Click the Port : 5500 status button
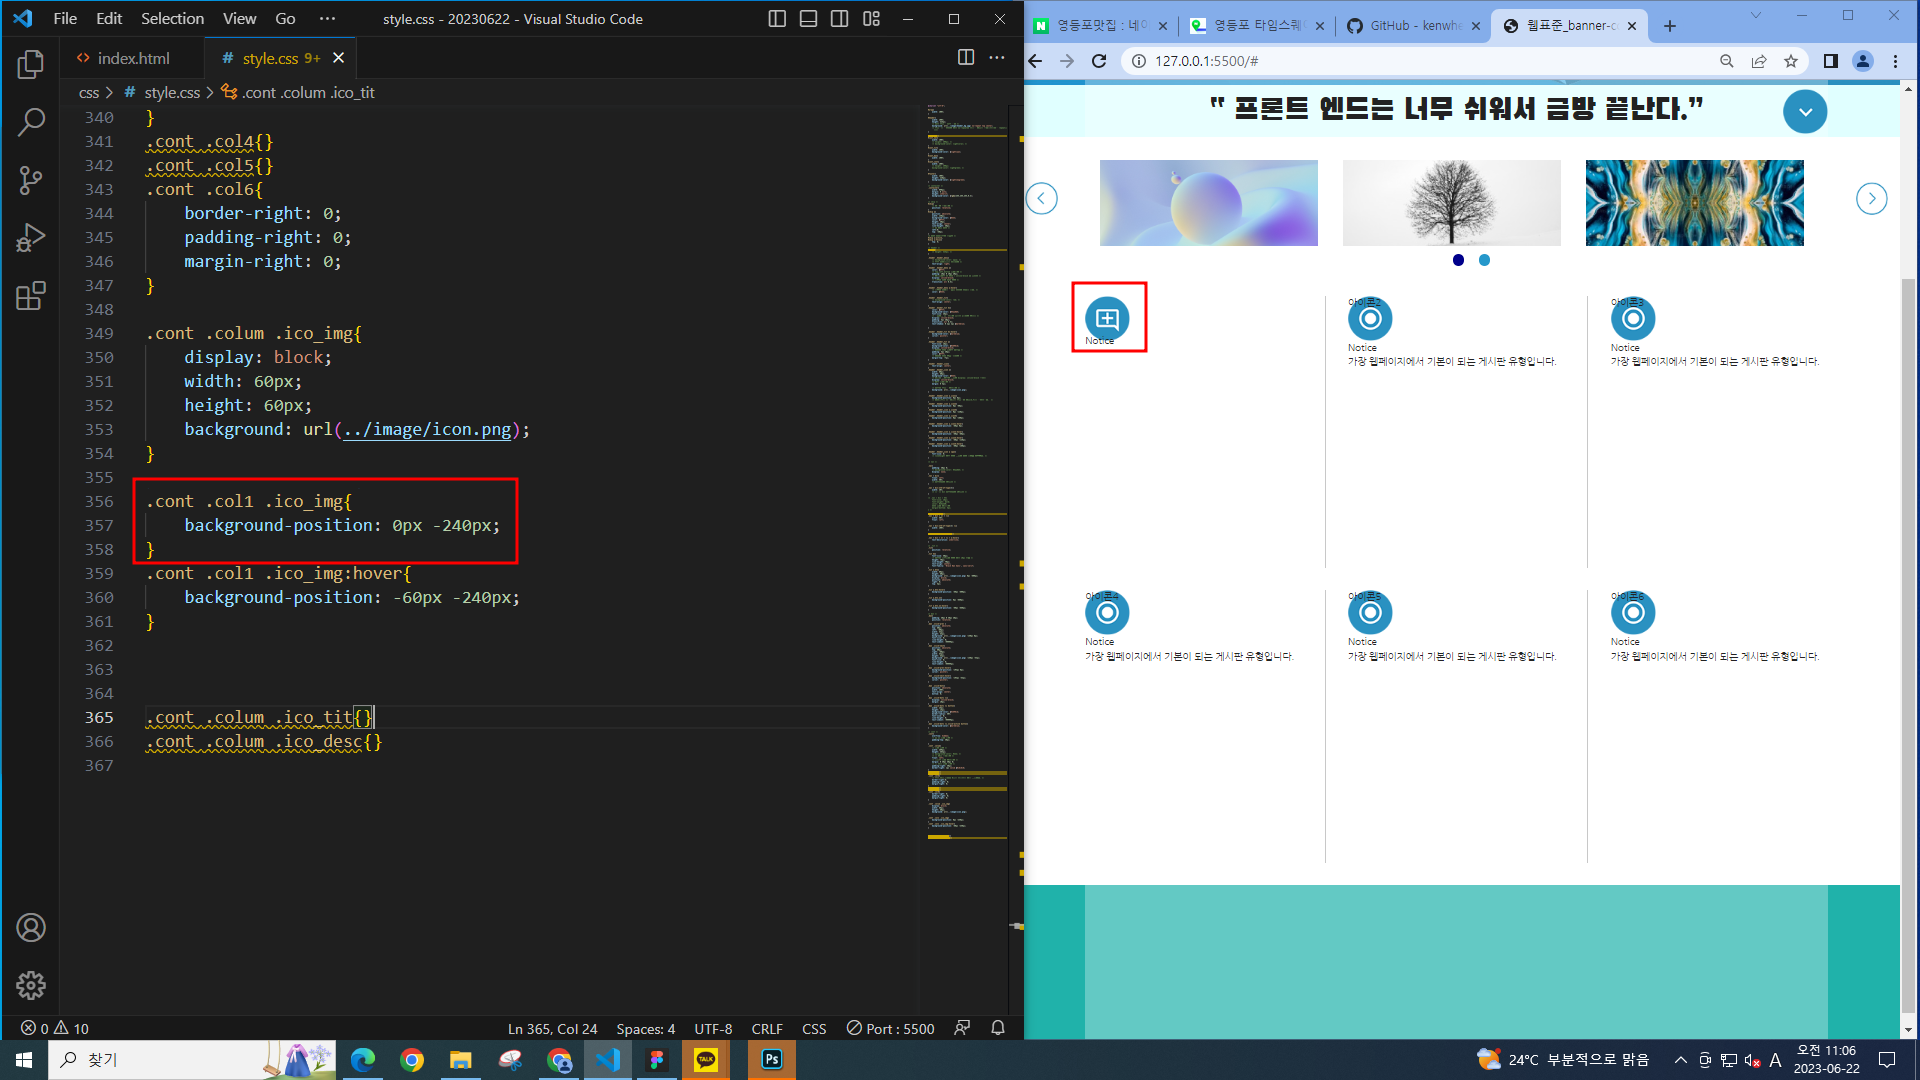This screenshot has height=1080, width=1920. (x=890, y=1028)
